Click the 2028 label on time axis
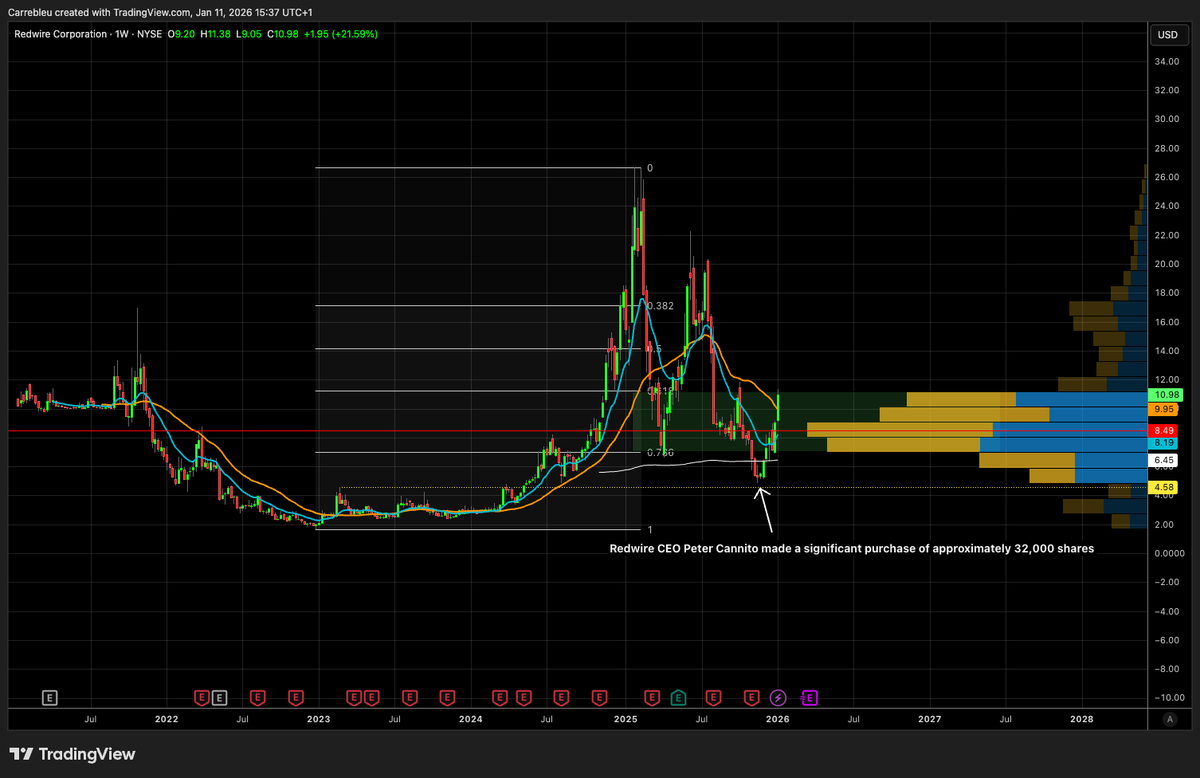The width and height of the screenshot is (1200, 778). point(1081,719)
